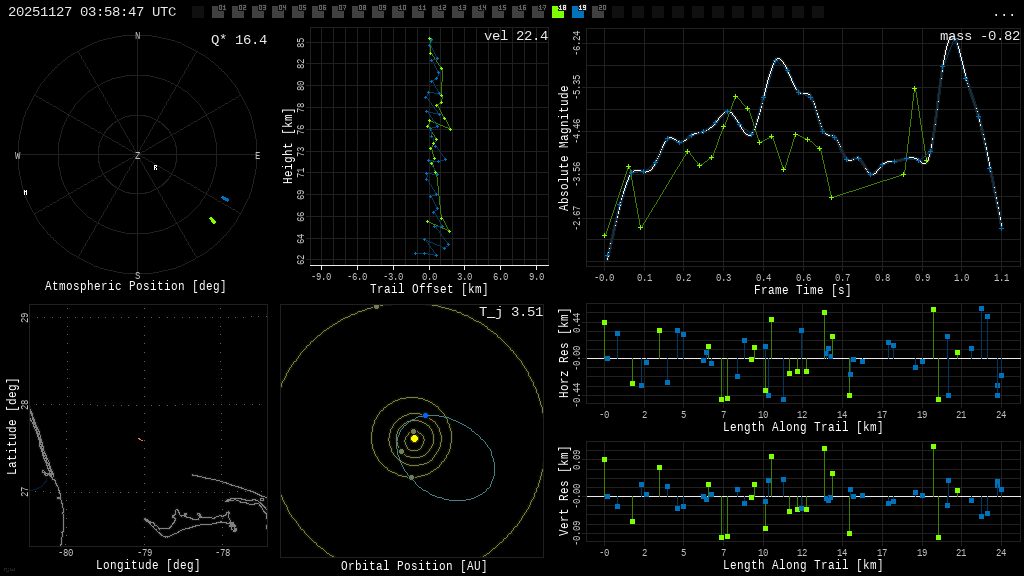Click the station 05 box

tap(298, 12)
